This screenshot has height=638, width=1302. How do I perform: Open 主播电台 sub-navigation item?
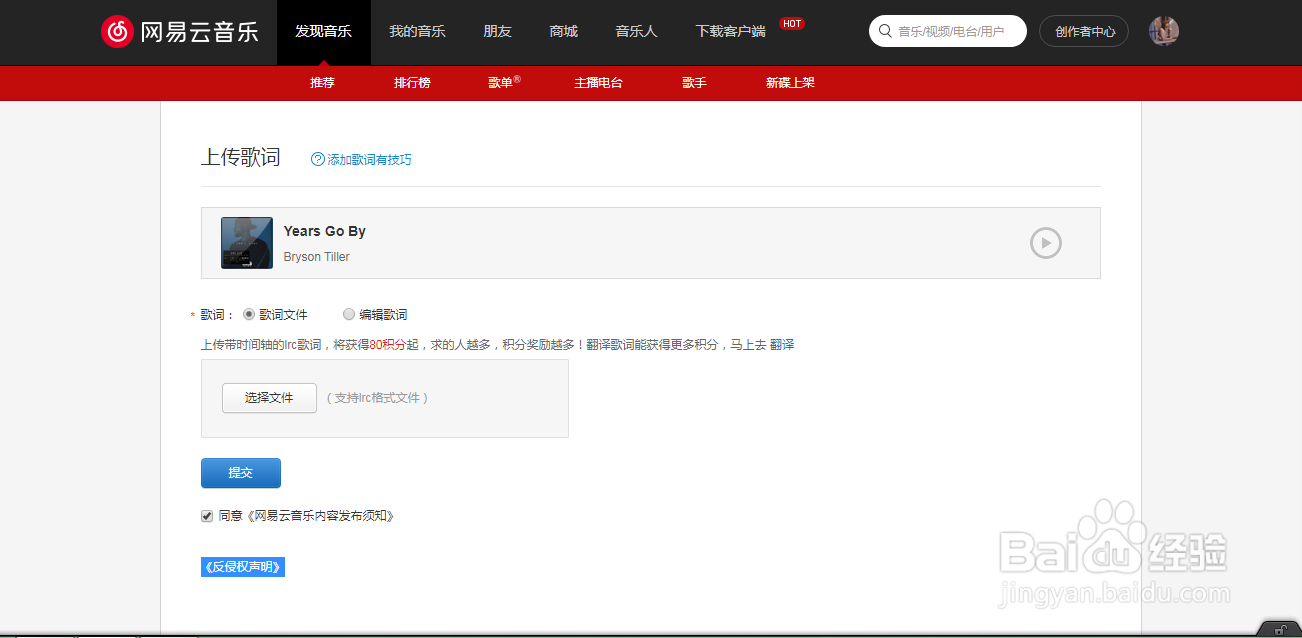point(598,83)
